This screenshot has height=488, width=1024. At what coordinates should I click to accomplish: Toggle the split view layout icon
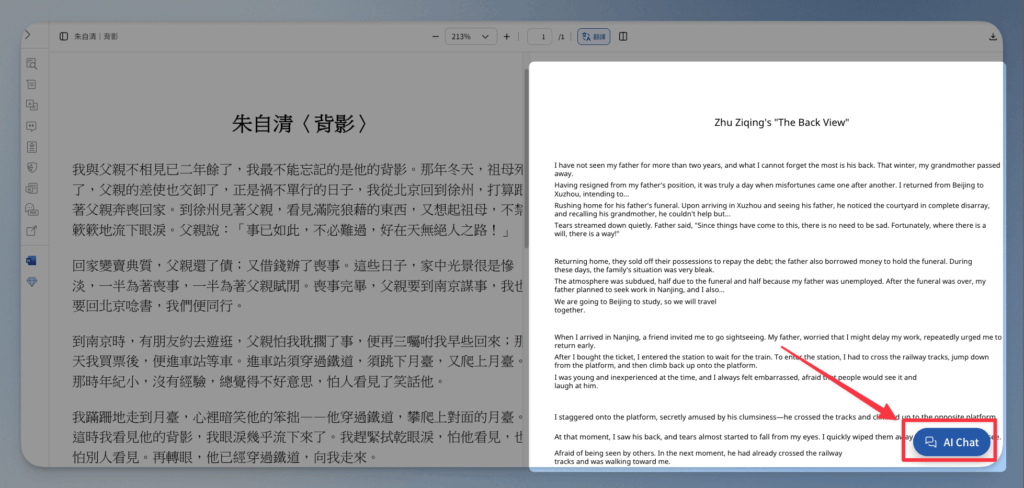point(624,37)
